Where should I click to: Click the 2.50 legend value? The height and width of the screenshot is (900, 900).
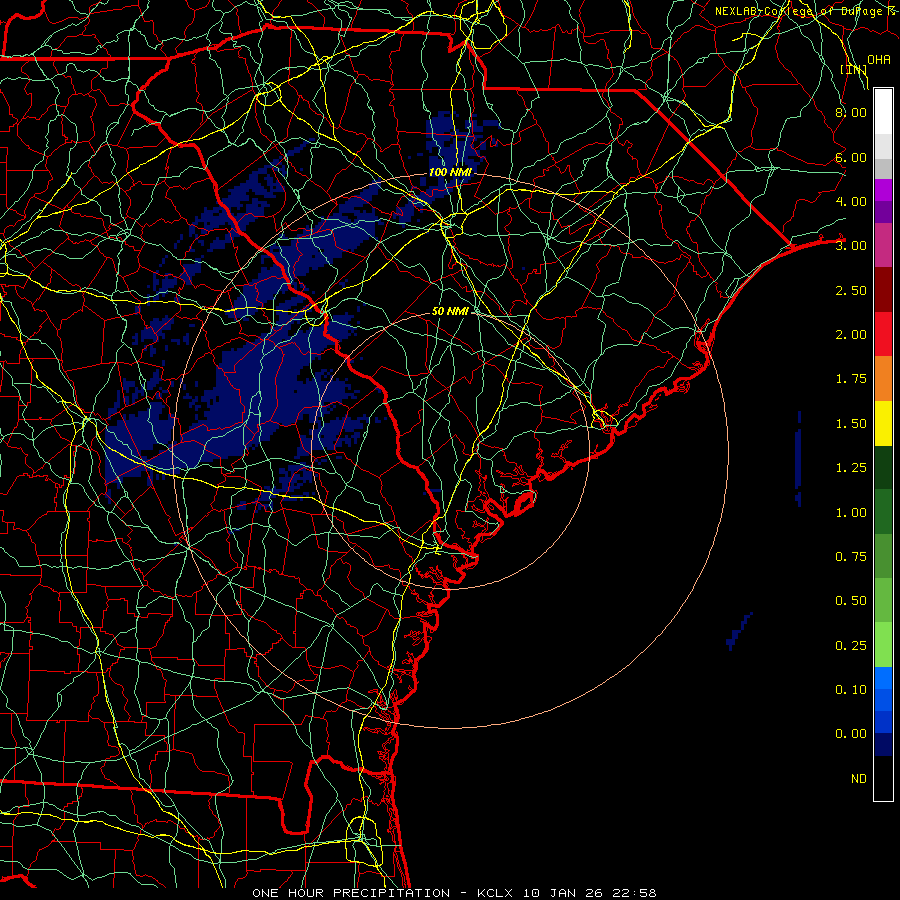click(851, 290)
